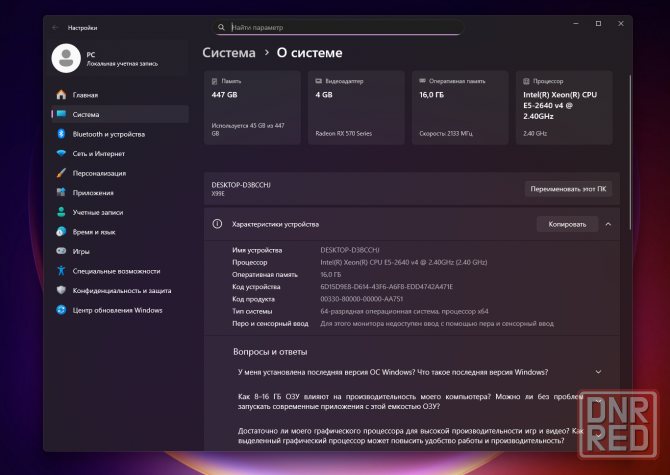Click the Видеоадаптер card icon
Image resolution: width=670 pixels, height=475 pixels.
tap(318, 81)
